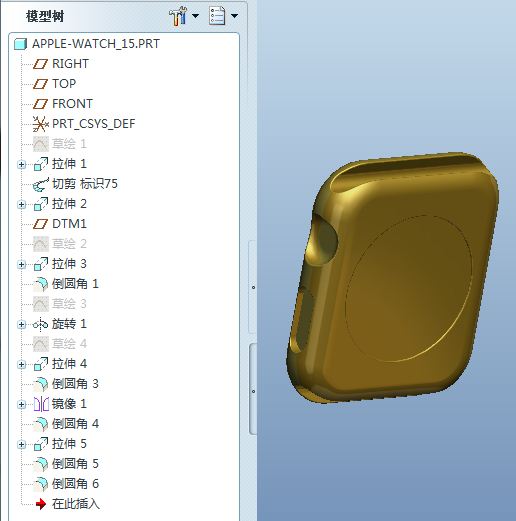Image resolution: width=516 pixels, height=521 pixels.
Task: Select the 拉伸 2 label
Action: [x=69, y=204]
